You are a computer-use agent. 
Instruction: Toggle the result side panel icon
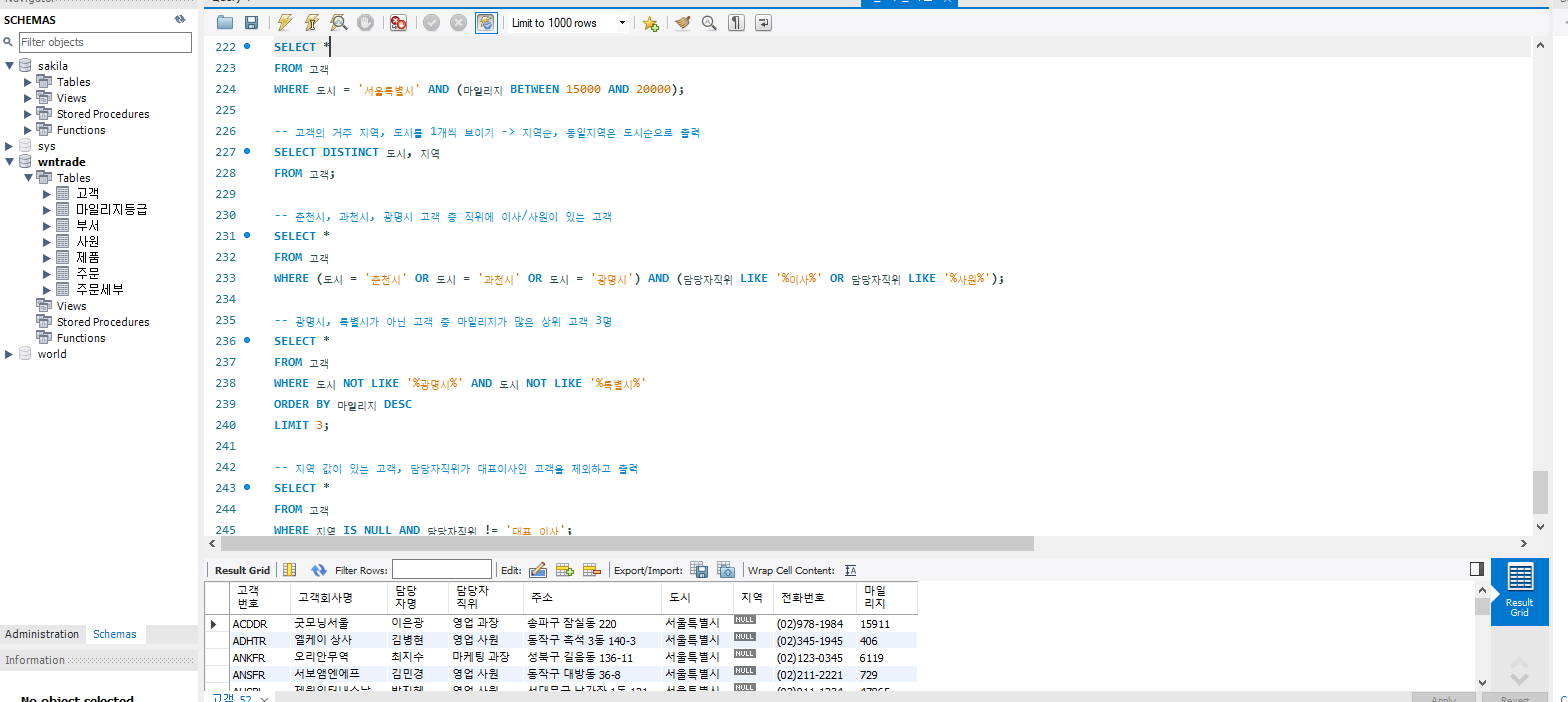pyautogui.click(x=1477, y=569)
